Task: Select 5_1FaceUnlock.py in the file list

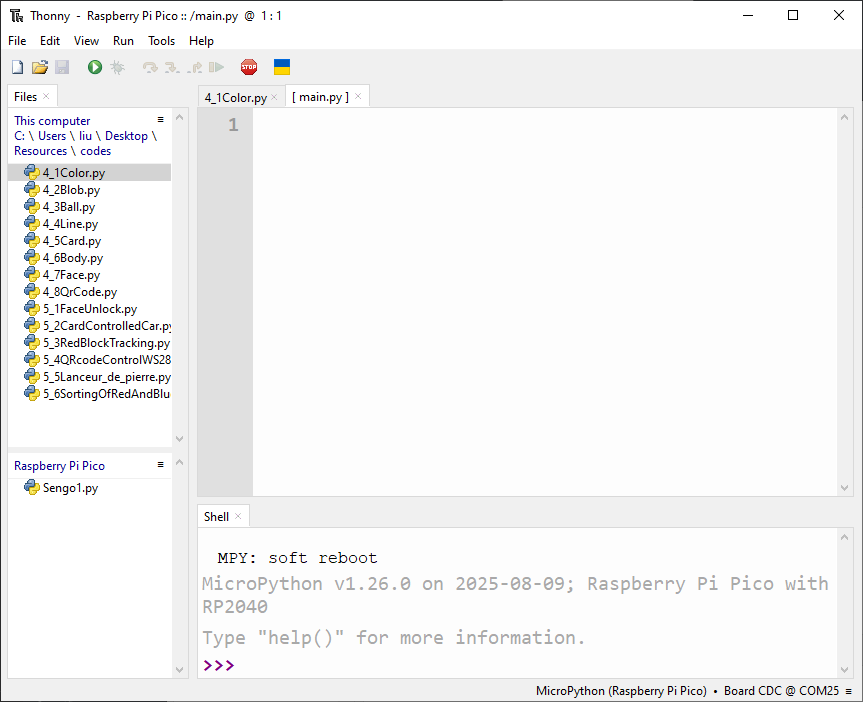Action: [x=90, y=309]
